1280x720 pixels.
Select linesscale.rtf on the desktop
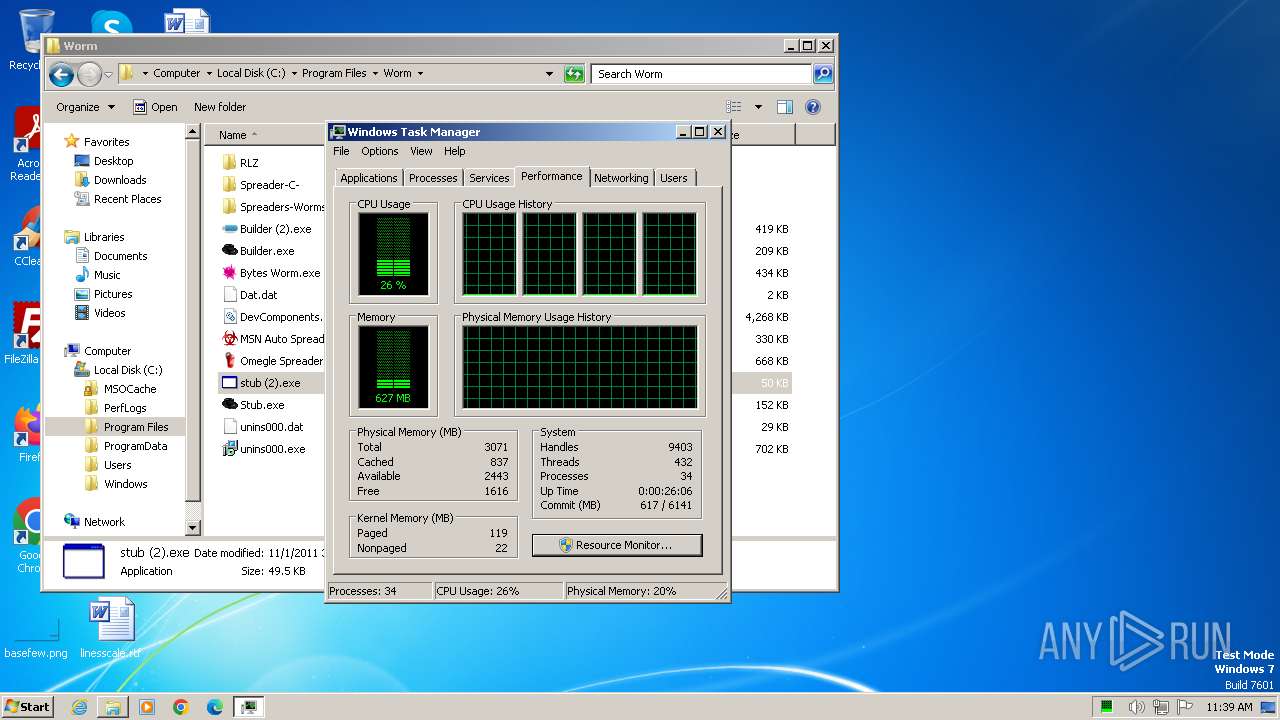point(110,629)
